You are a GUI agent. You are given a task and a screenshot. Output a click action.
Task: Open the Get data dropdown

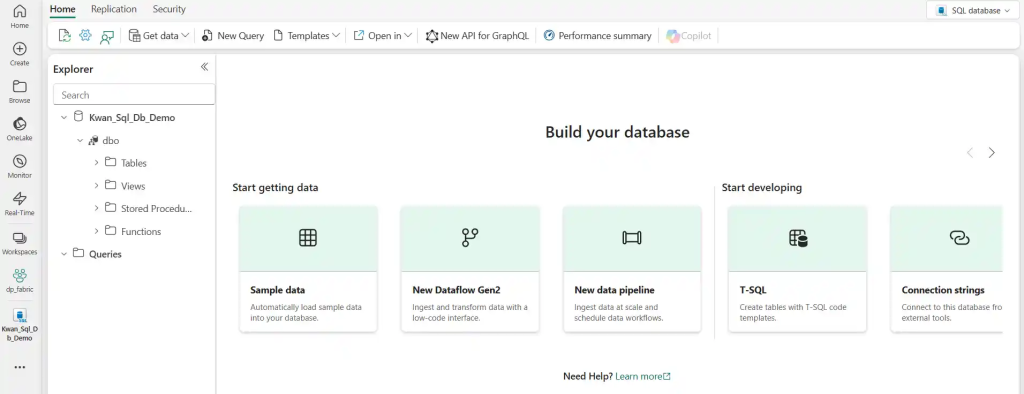(159, 36)
